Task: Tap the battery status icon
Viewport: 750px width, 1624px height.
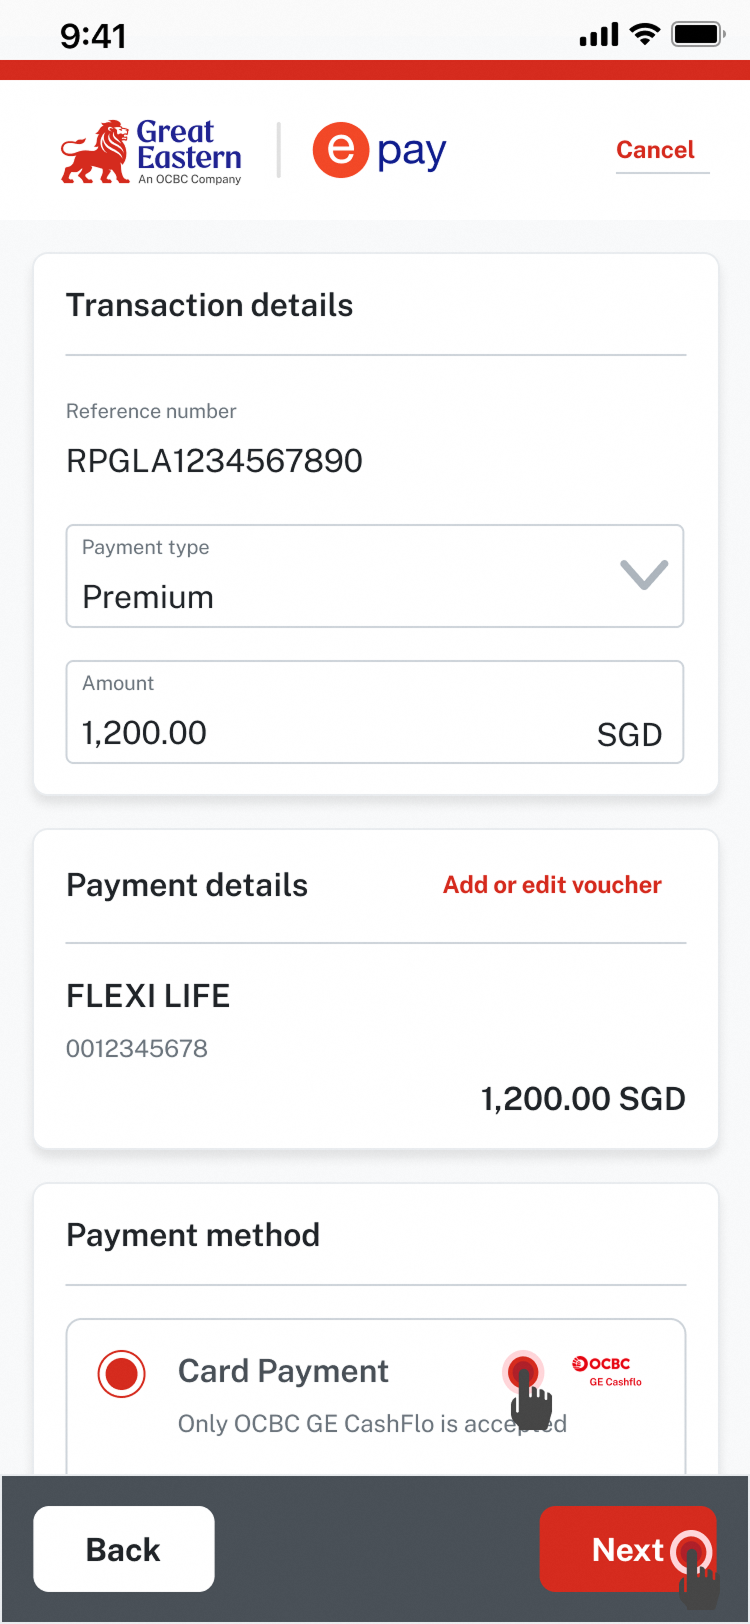Action: [x=698, y=35]
